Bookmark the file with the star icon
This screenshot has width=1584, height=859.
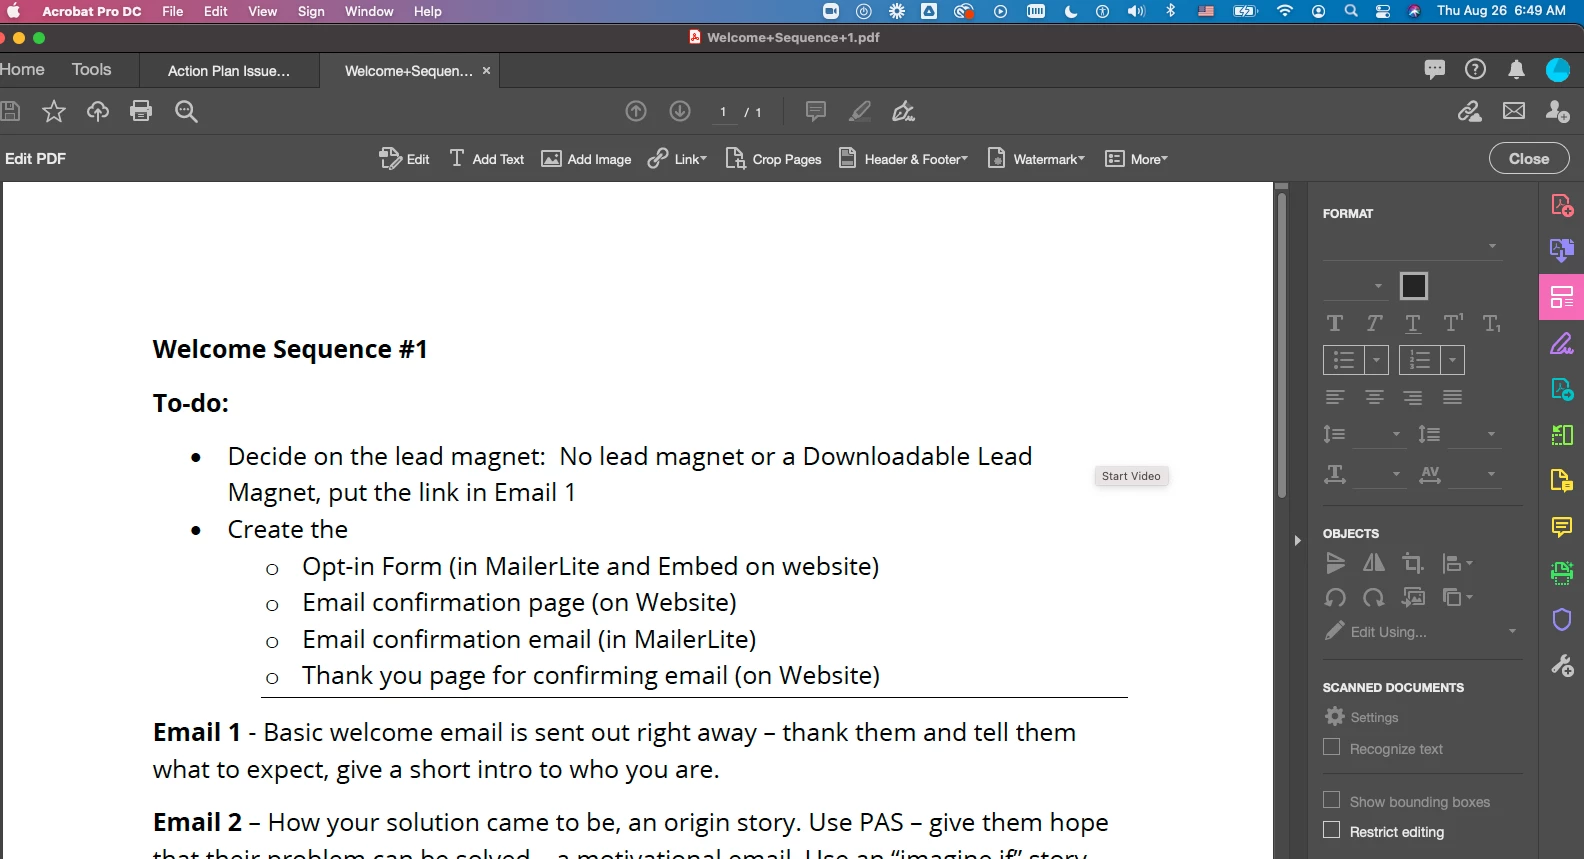coord(54,111)
